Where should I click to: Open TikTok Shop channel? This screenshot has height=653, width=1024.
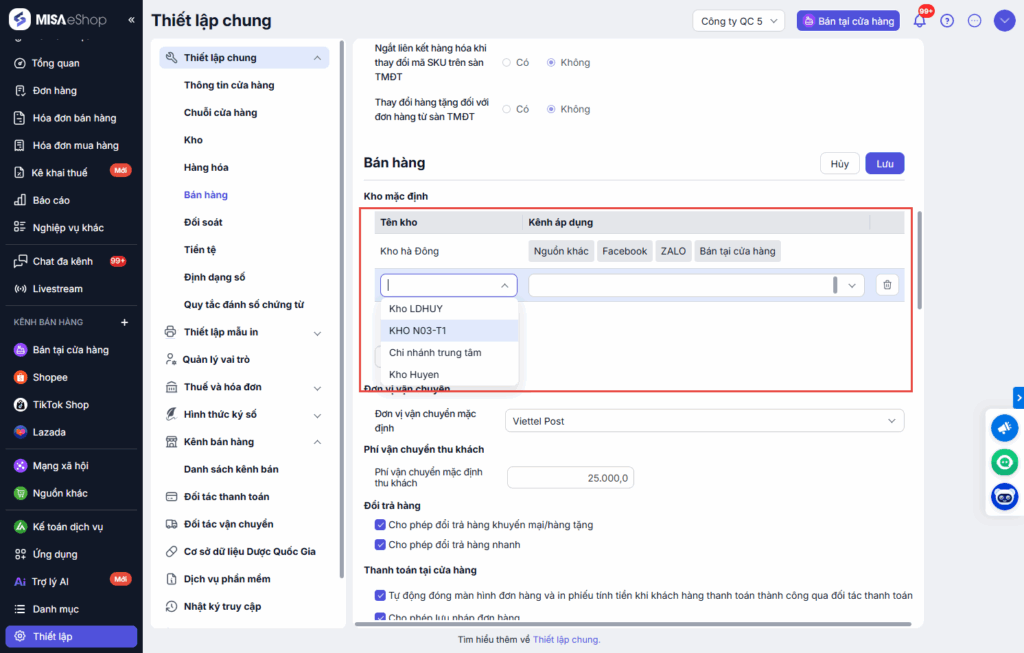coord(60,405)
